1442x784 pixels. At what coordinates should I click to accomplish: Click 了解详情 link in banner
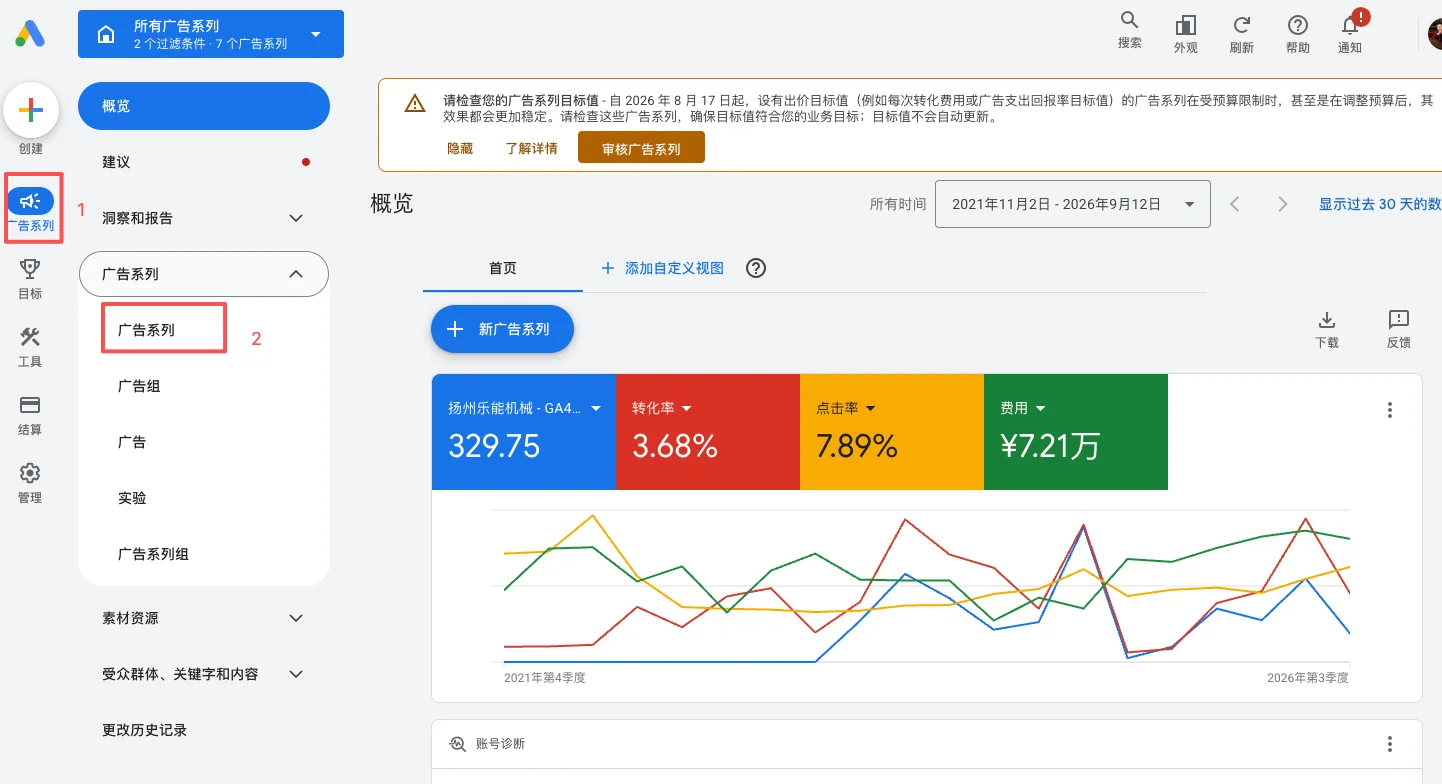point(532,148)
